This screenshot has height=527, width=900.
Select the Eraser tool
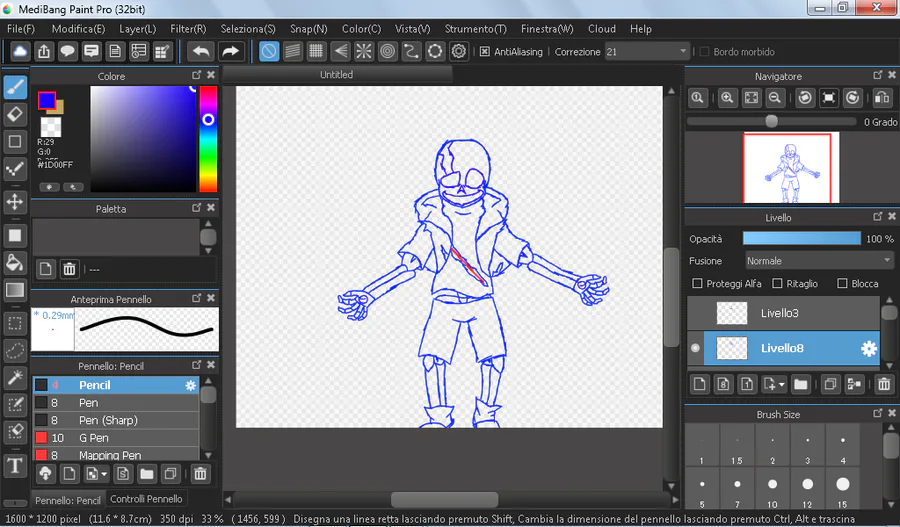coord(15,114)
